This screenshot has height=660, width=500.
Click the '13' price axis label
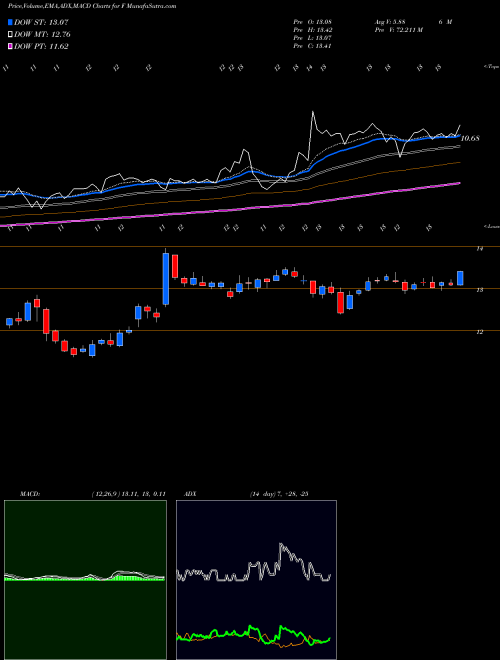click(479, 290)
